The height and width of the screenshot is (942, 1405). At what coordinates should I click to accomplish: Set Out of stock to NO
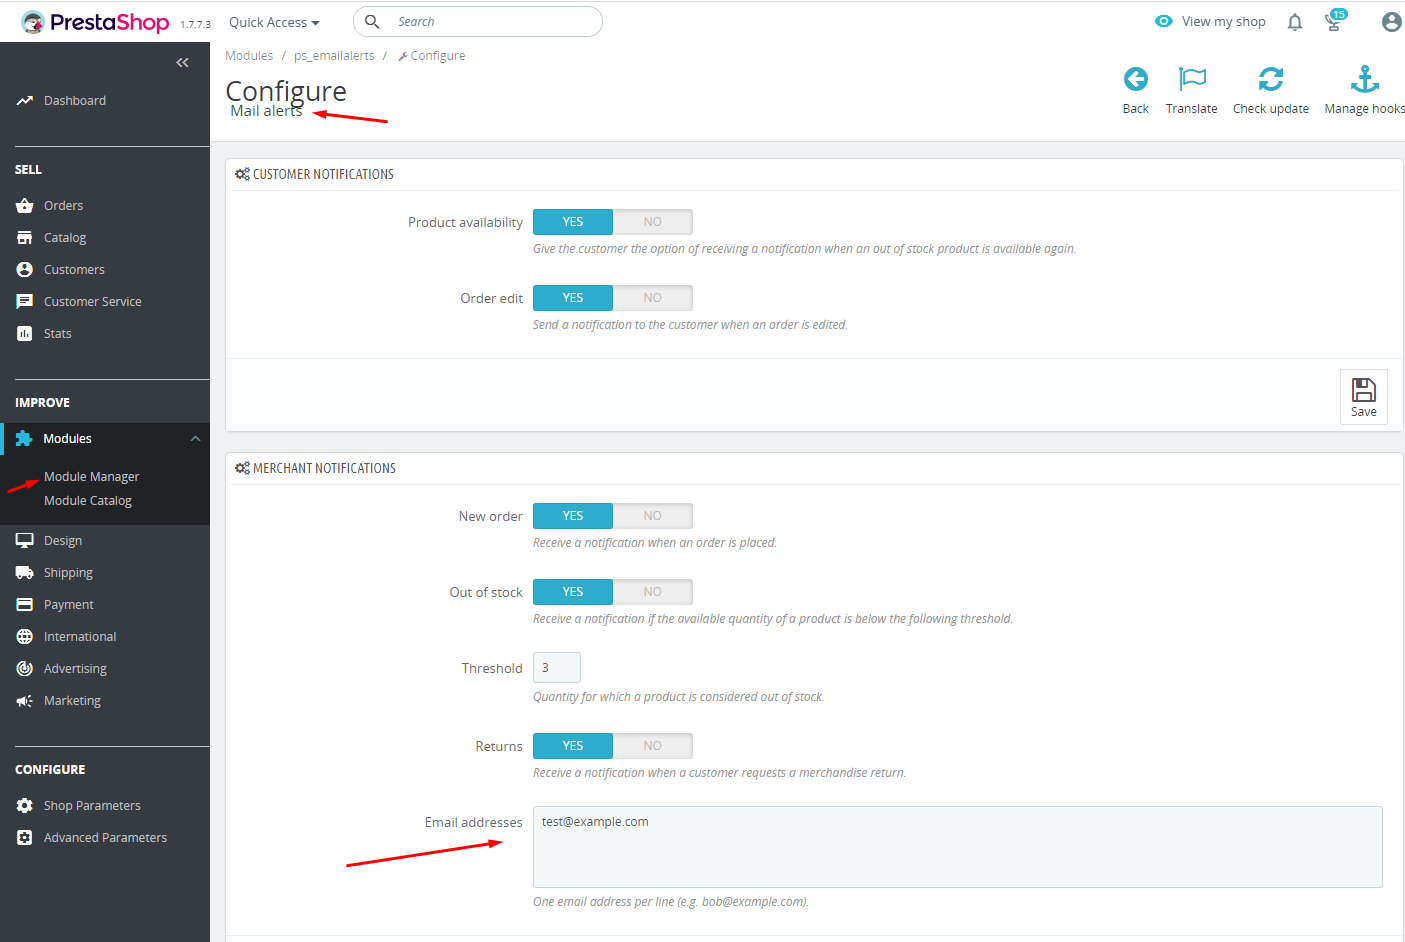pos(653,592)
